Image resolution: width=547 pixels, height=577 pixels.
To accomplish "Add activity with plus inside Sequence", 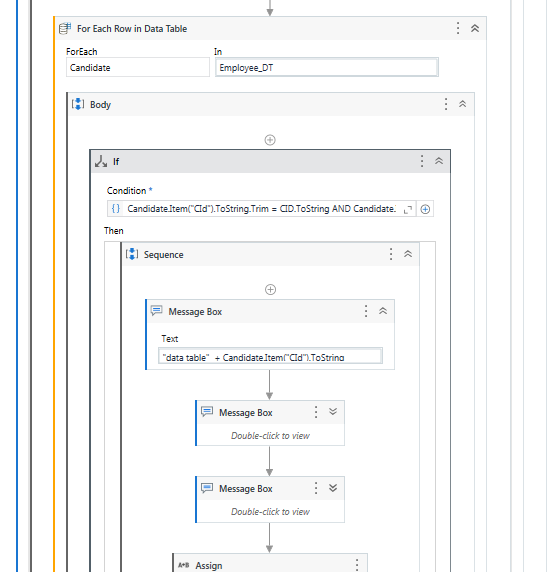I will click(x=270, y=290).
